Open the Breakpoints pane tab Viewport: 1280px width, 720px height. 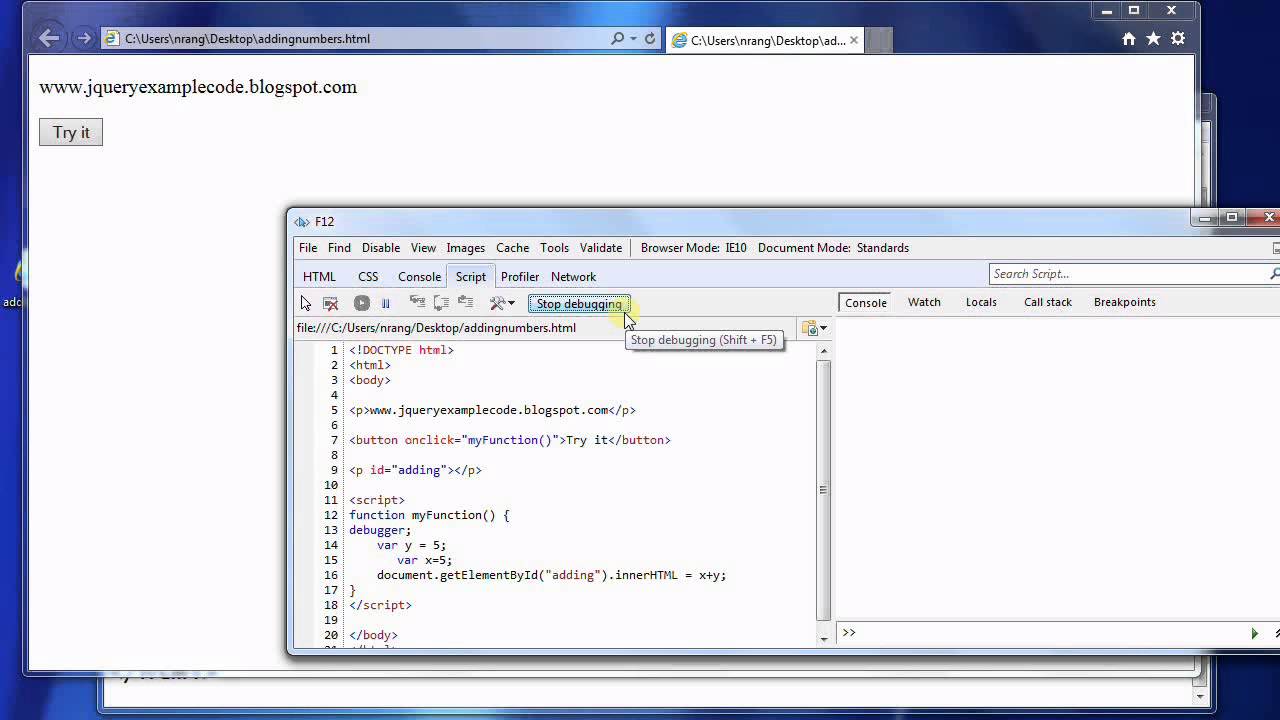tap(1125, 302)
